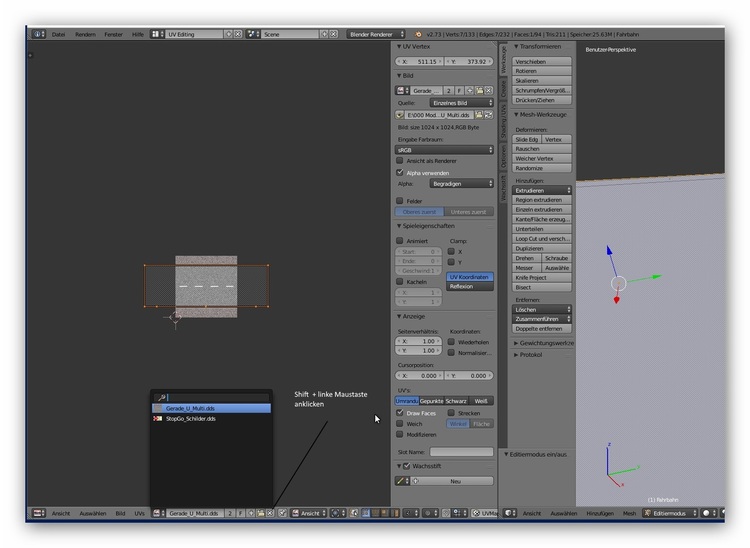This screenshot has width=750, height=548.
Task: Enable the Strecken checkbox
Action: 451,413
